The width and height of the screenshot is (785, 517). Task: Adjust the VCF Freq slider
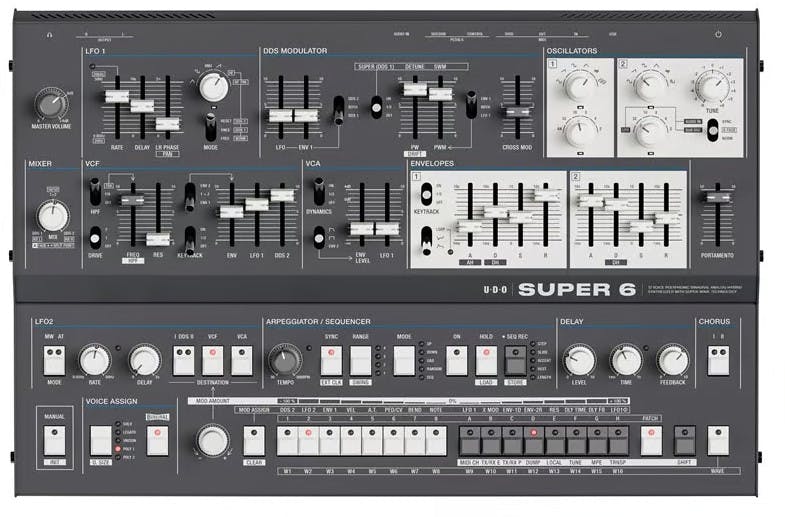[x=133, y=201]
